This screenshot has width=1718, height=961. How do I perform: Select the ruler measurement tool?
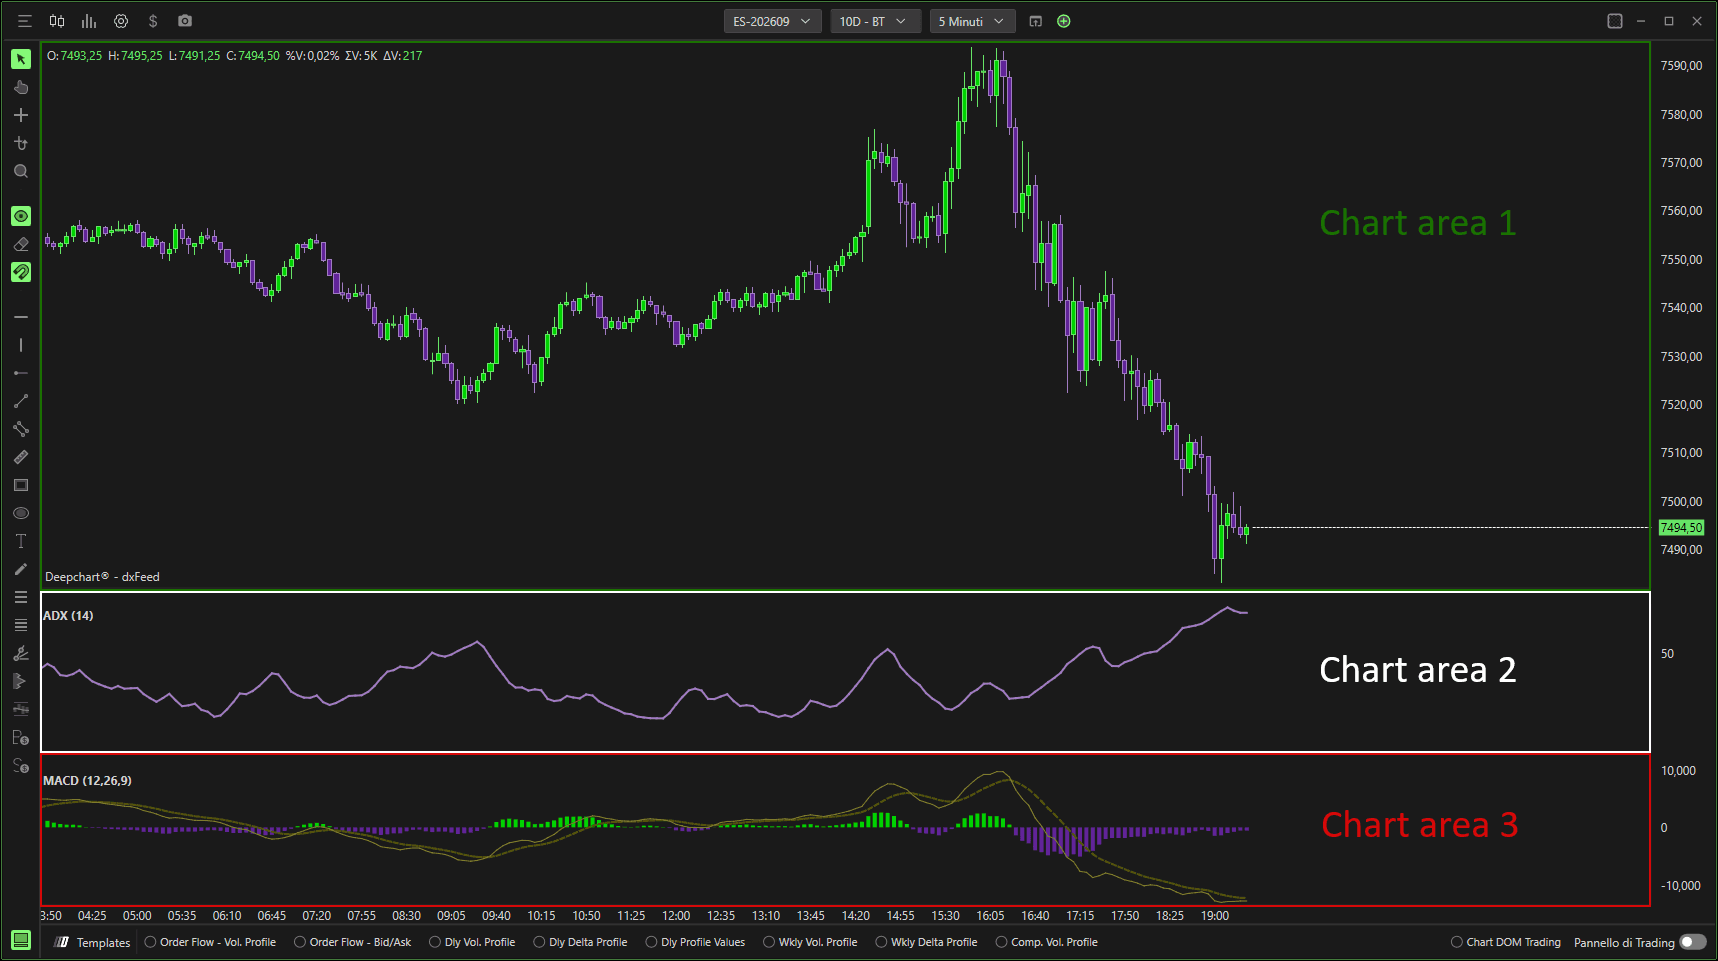21,457
